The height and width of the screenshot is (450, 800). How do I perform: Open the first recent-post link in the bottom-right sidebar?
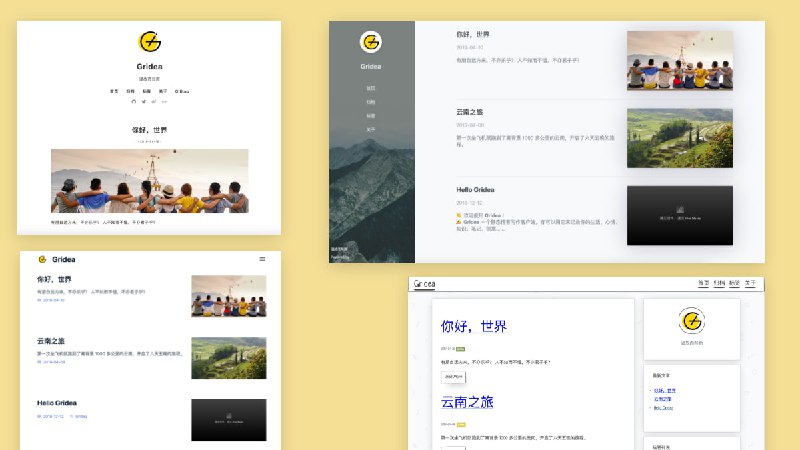pos(665,390)
